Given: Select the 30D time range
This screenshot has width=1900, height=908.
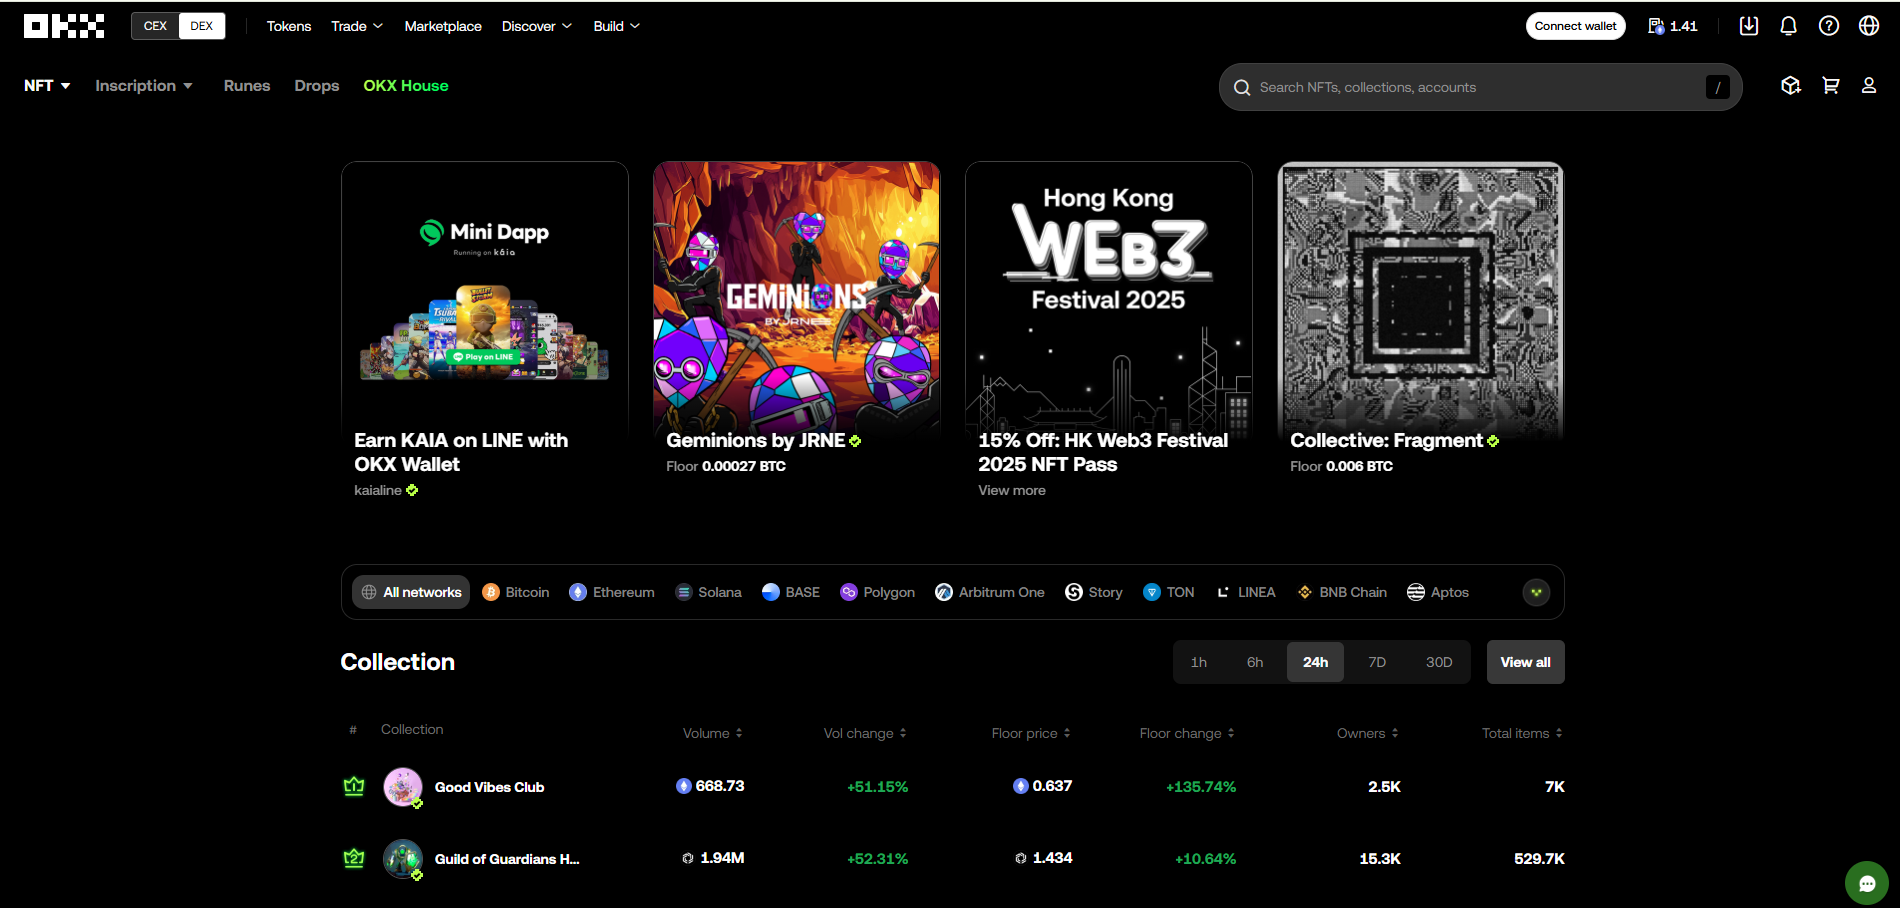Looking at the screenshot, I should (x=1439, y=662).
